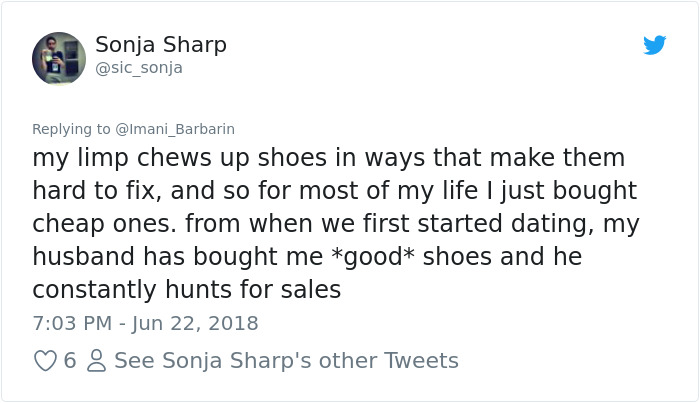
Task: Open the @sic_sonja handle link
Action: [139, 68]
